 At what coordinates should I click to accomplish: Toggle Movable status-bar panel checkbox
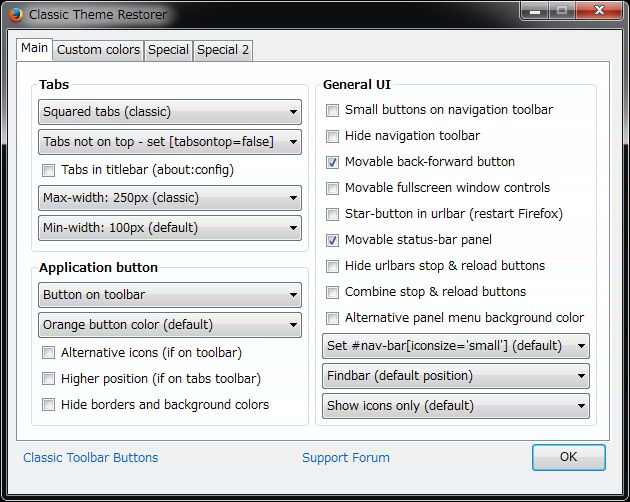(332, 240)
